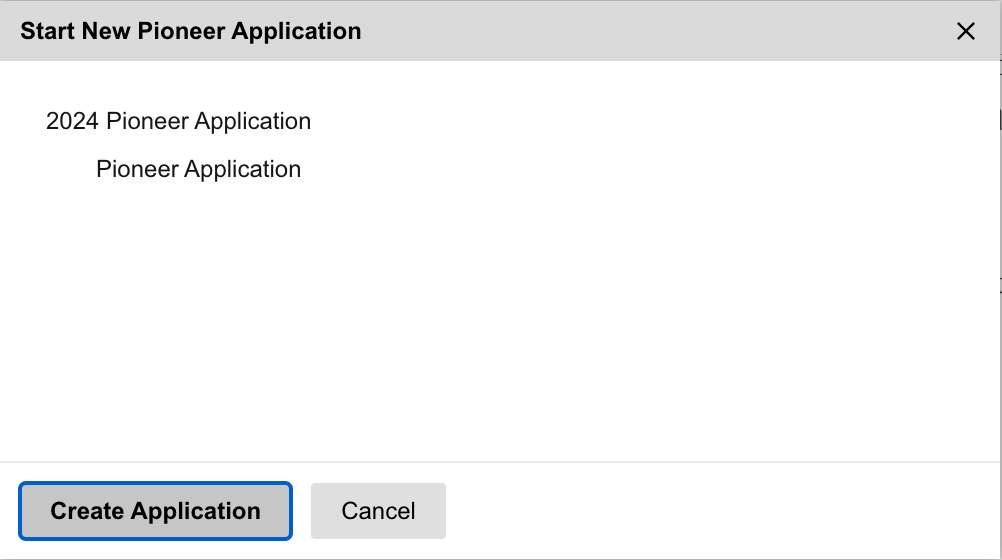Expand the 2024 Pioneer Application group
The height and width of the screenshot is (560, 1002).
point(178,121)
